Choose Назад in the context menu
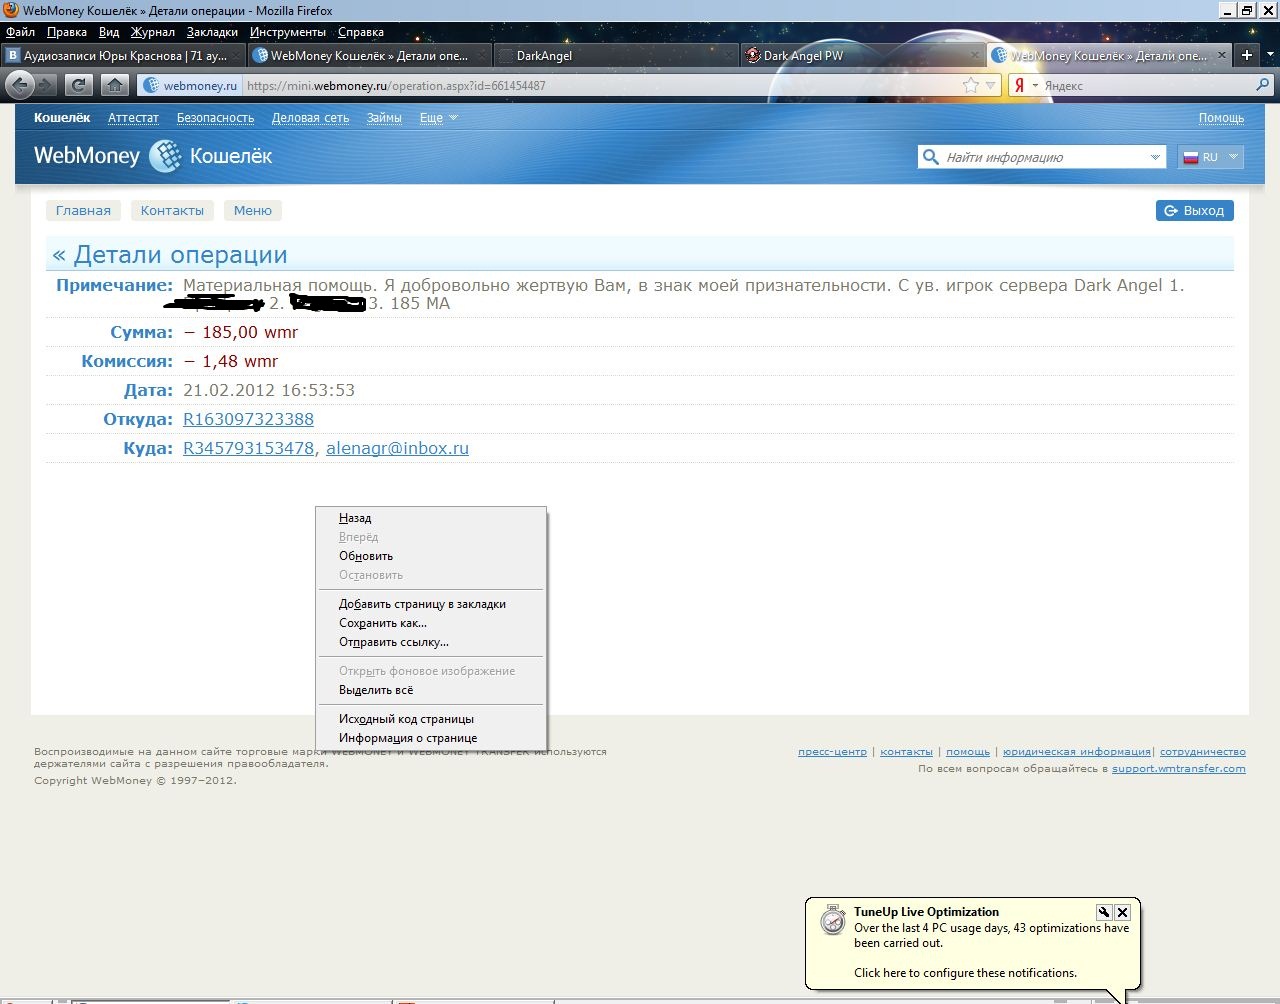This screenshot has width=1280, height=1004. (x=431, y=518)
